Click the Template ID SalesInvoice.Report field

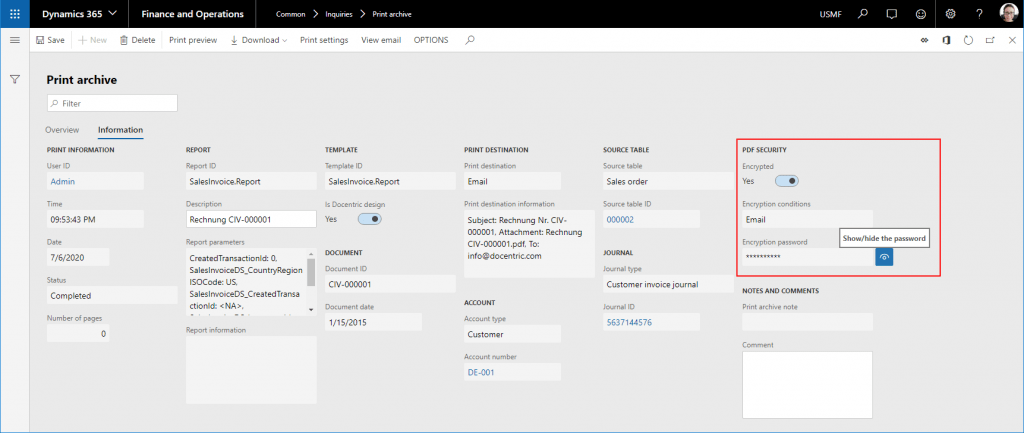point(391,182)
